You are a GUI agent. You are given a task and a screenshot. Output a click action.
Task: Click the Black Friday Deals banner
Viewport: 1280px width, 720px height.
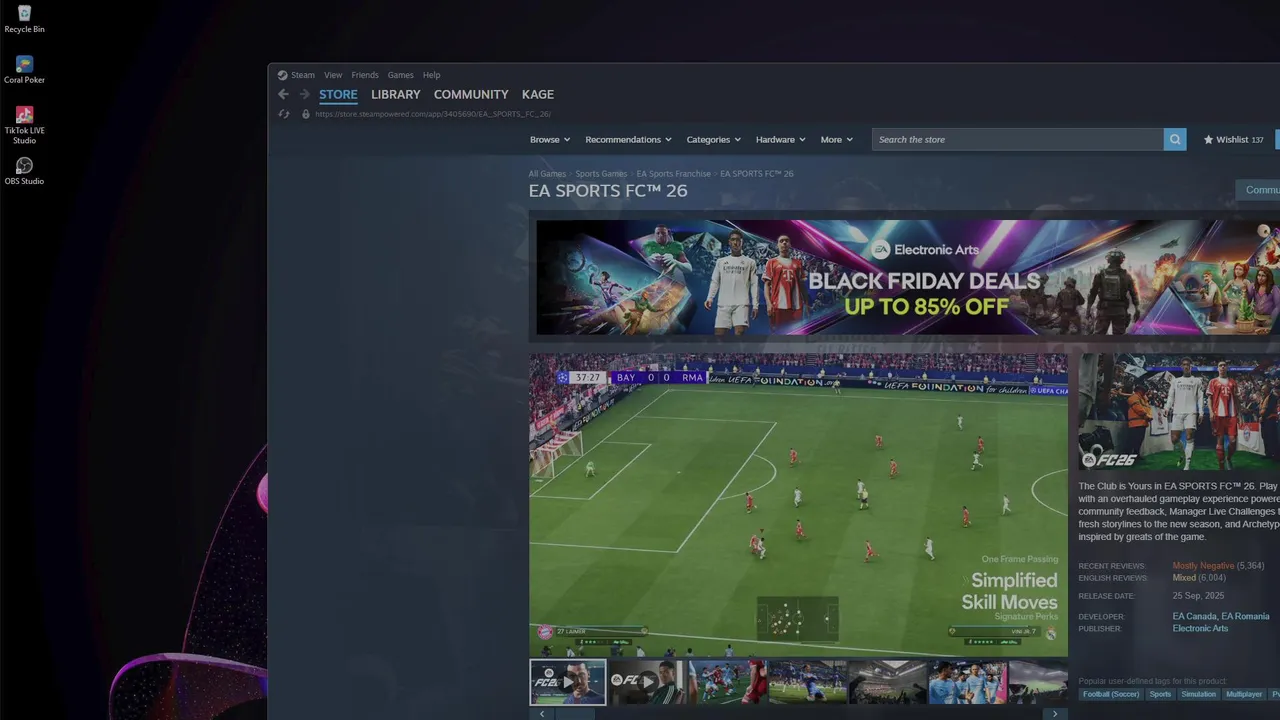[908, 277]
